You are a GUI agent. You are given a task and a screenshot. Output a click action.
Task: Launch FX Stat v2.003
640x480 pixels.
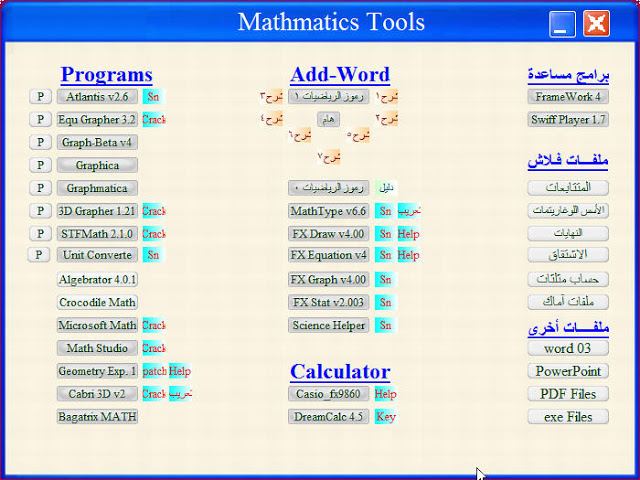329,302
